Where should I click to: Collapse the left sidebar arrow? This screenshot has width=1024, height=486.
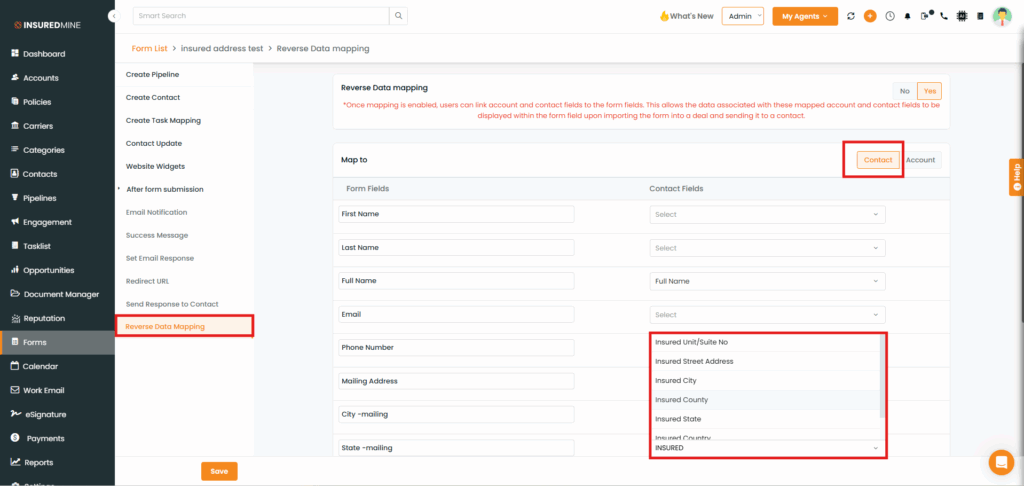click(112, 17)
